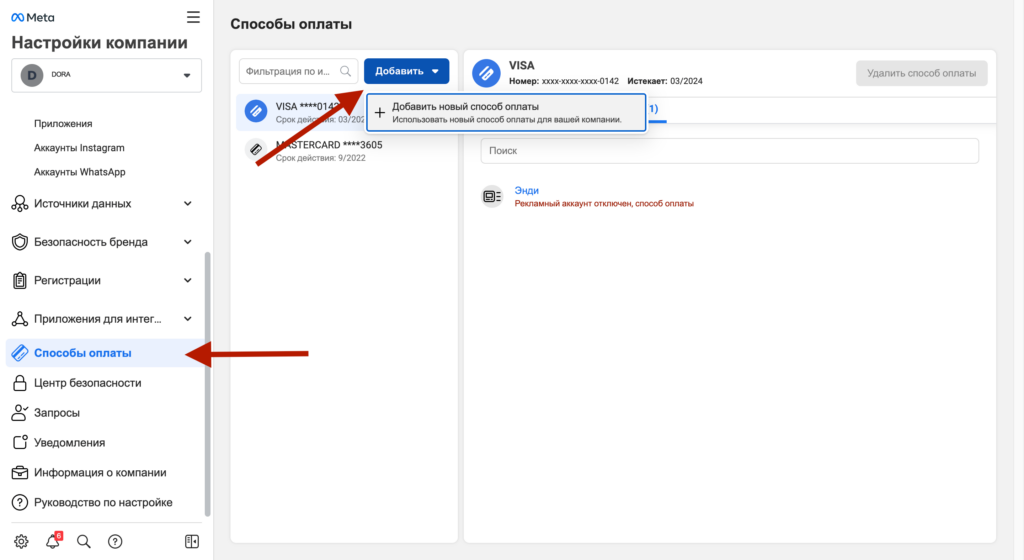Open the Энди ad account link
Image resolution: width=1024 pixels, height=560 pixels.
[x=526, y=190]
